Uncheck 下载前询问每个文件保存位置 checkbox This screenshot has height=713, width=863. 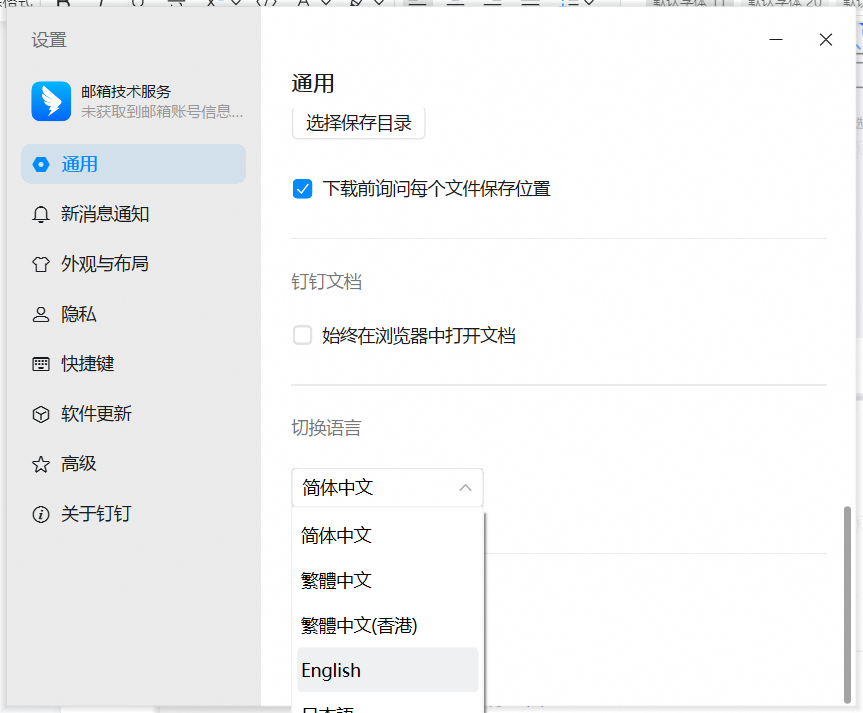coord(303,188)
